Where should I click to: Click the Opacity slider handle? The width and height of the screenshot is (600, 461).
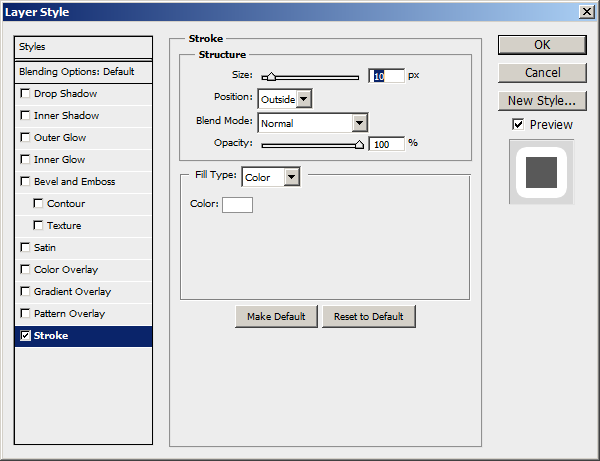coord(359,145)
